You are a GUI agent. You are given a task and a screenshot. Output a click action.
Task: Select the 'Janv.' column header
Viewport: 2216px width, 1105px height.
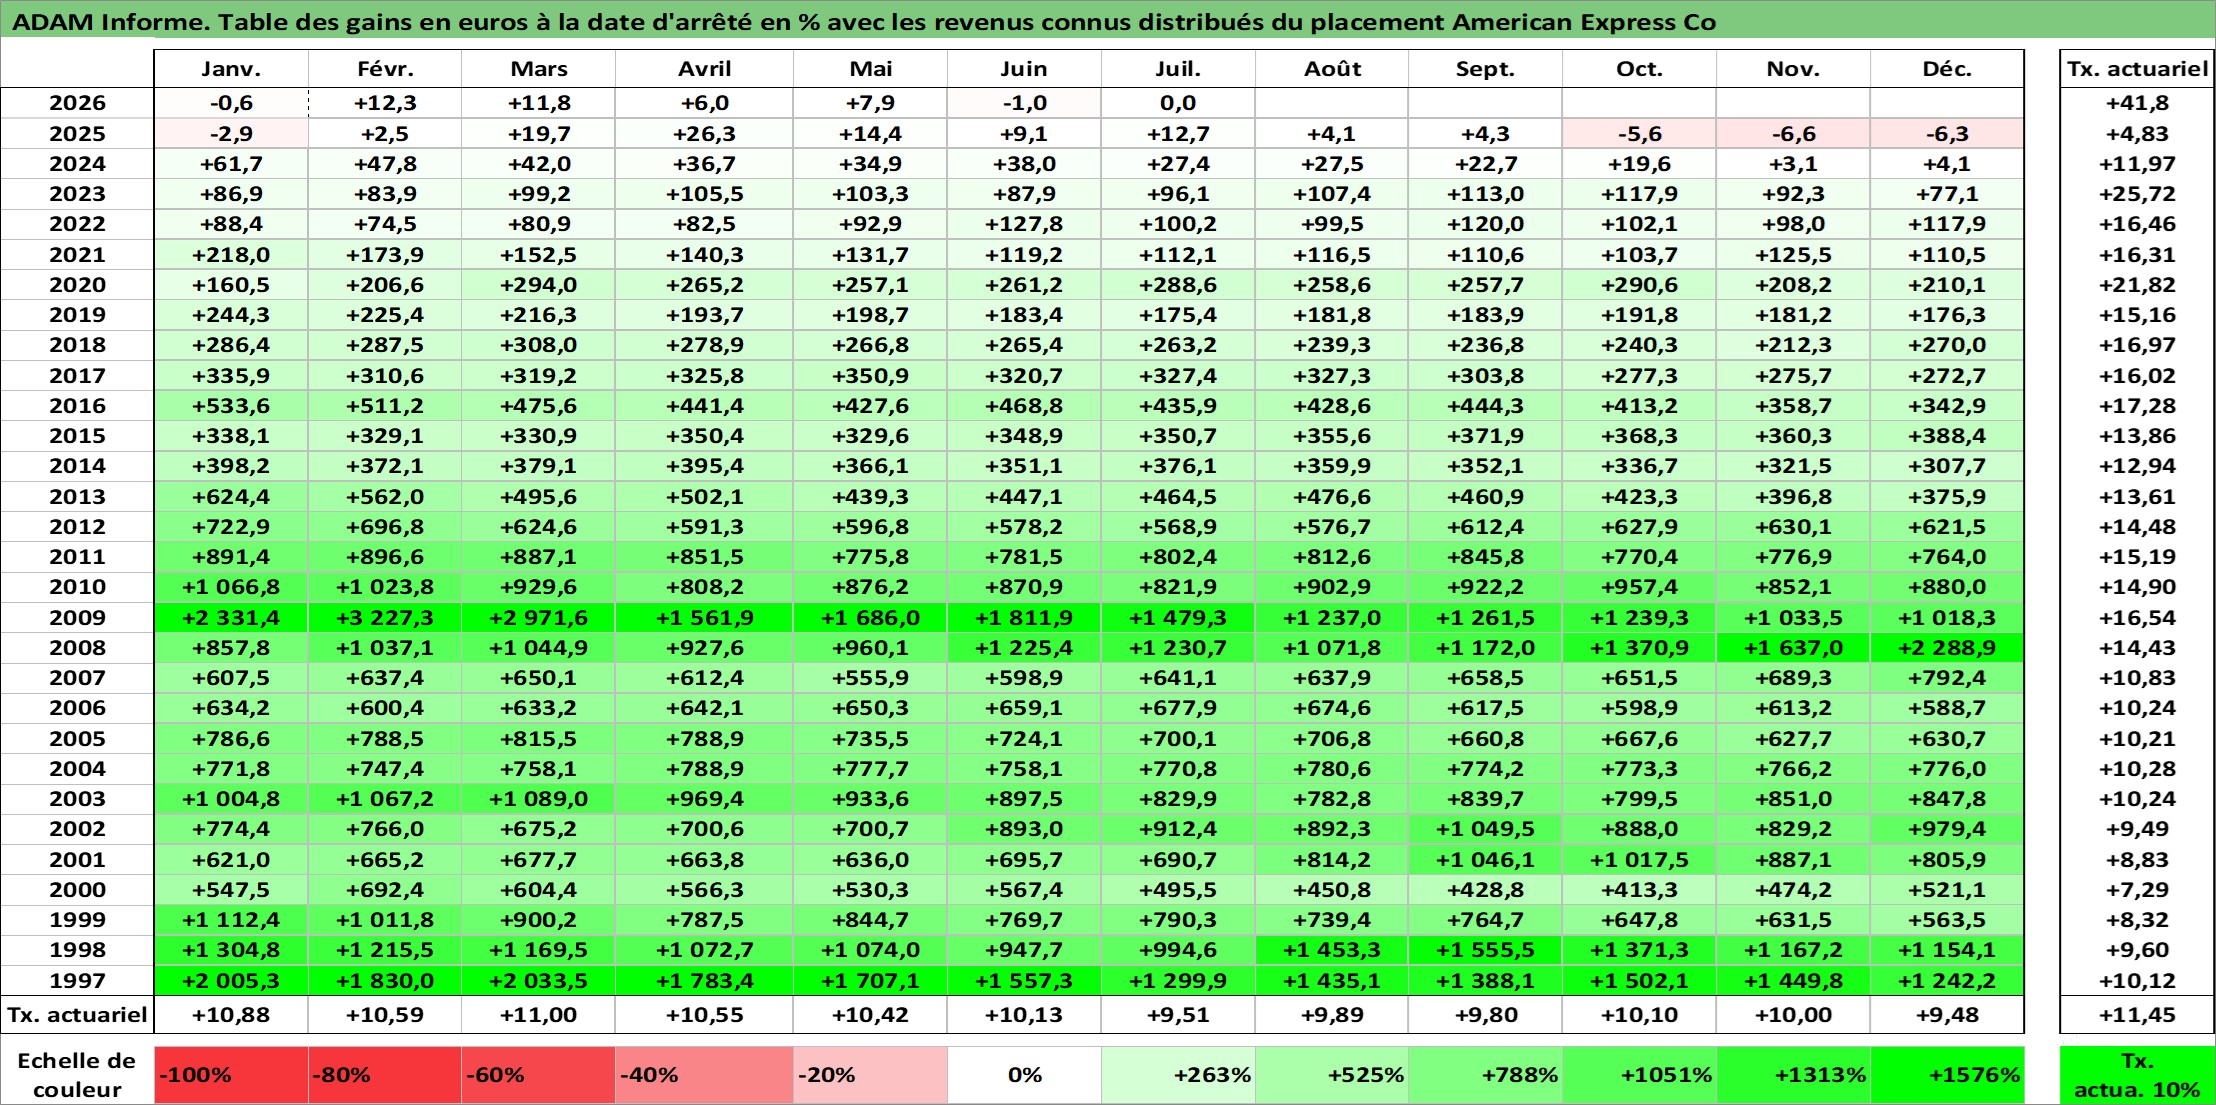point(231,69)
